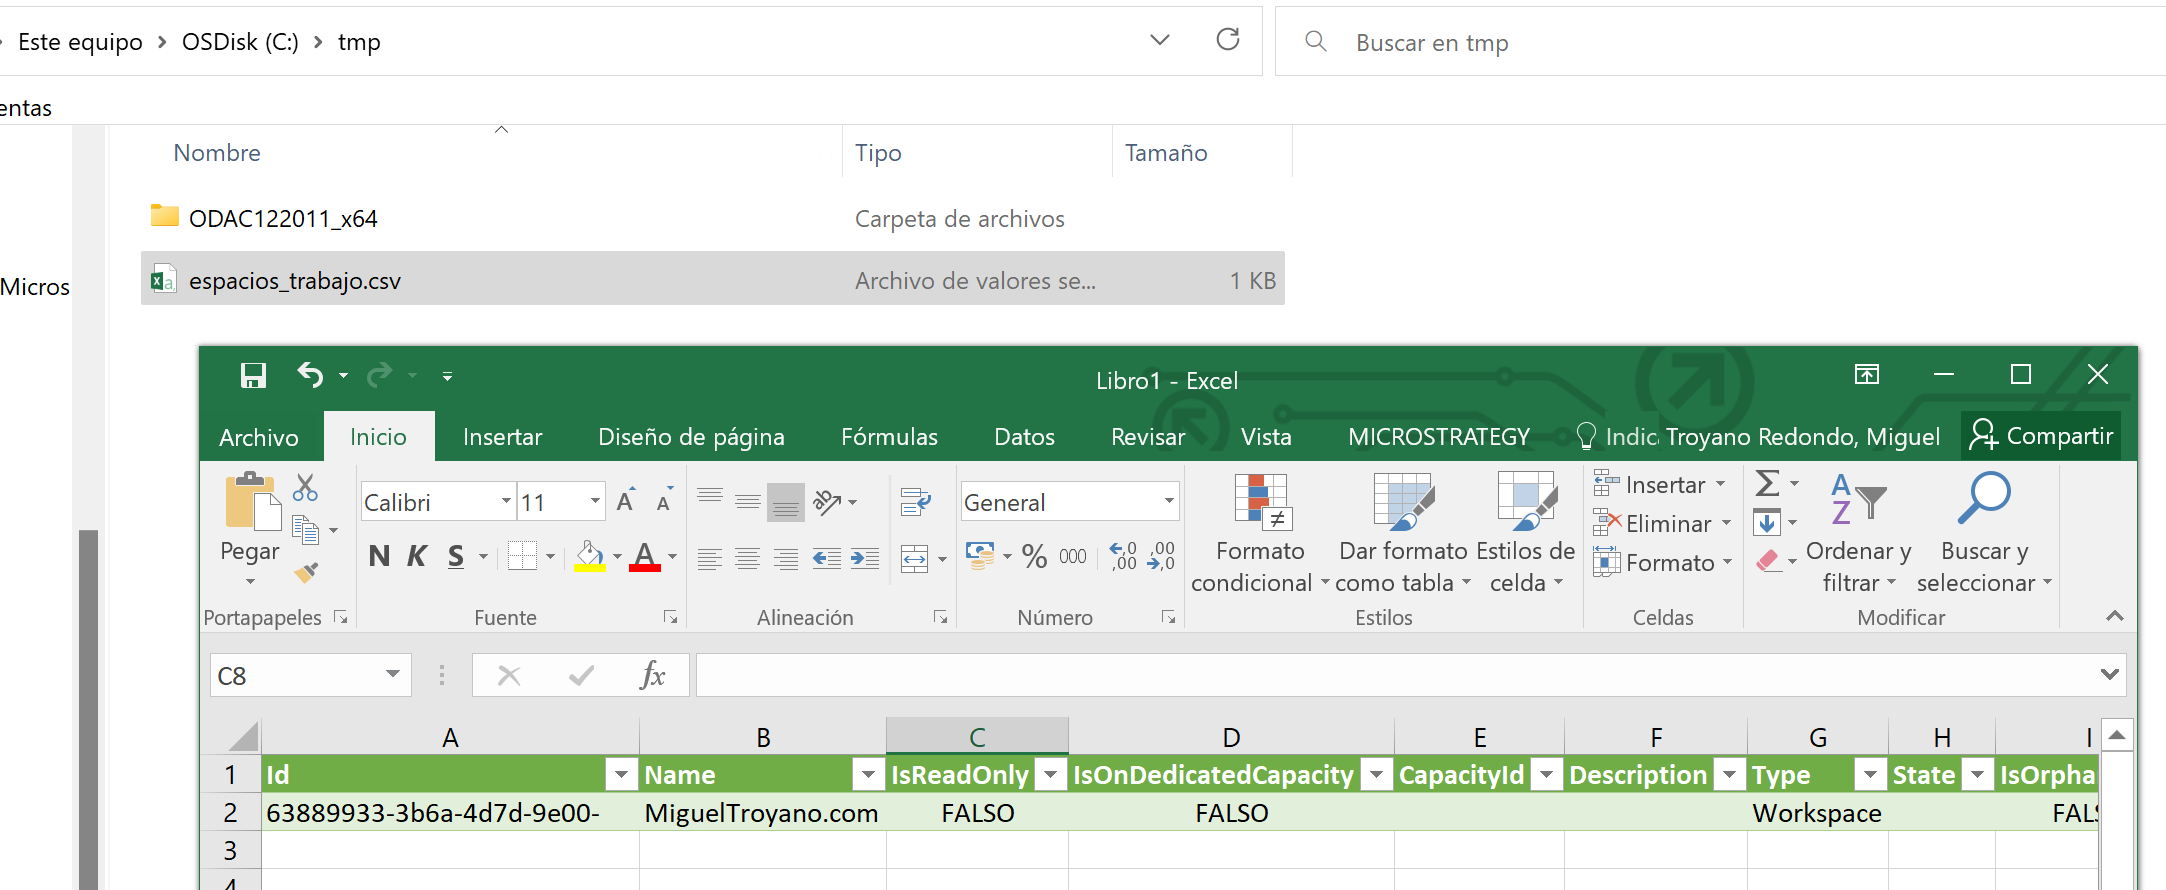Image resolution: width=2166 pixels, height=890 pixels.
Task: Click the thousands separator 000 icon
Action: [x=1073, y=556]
